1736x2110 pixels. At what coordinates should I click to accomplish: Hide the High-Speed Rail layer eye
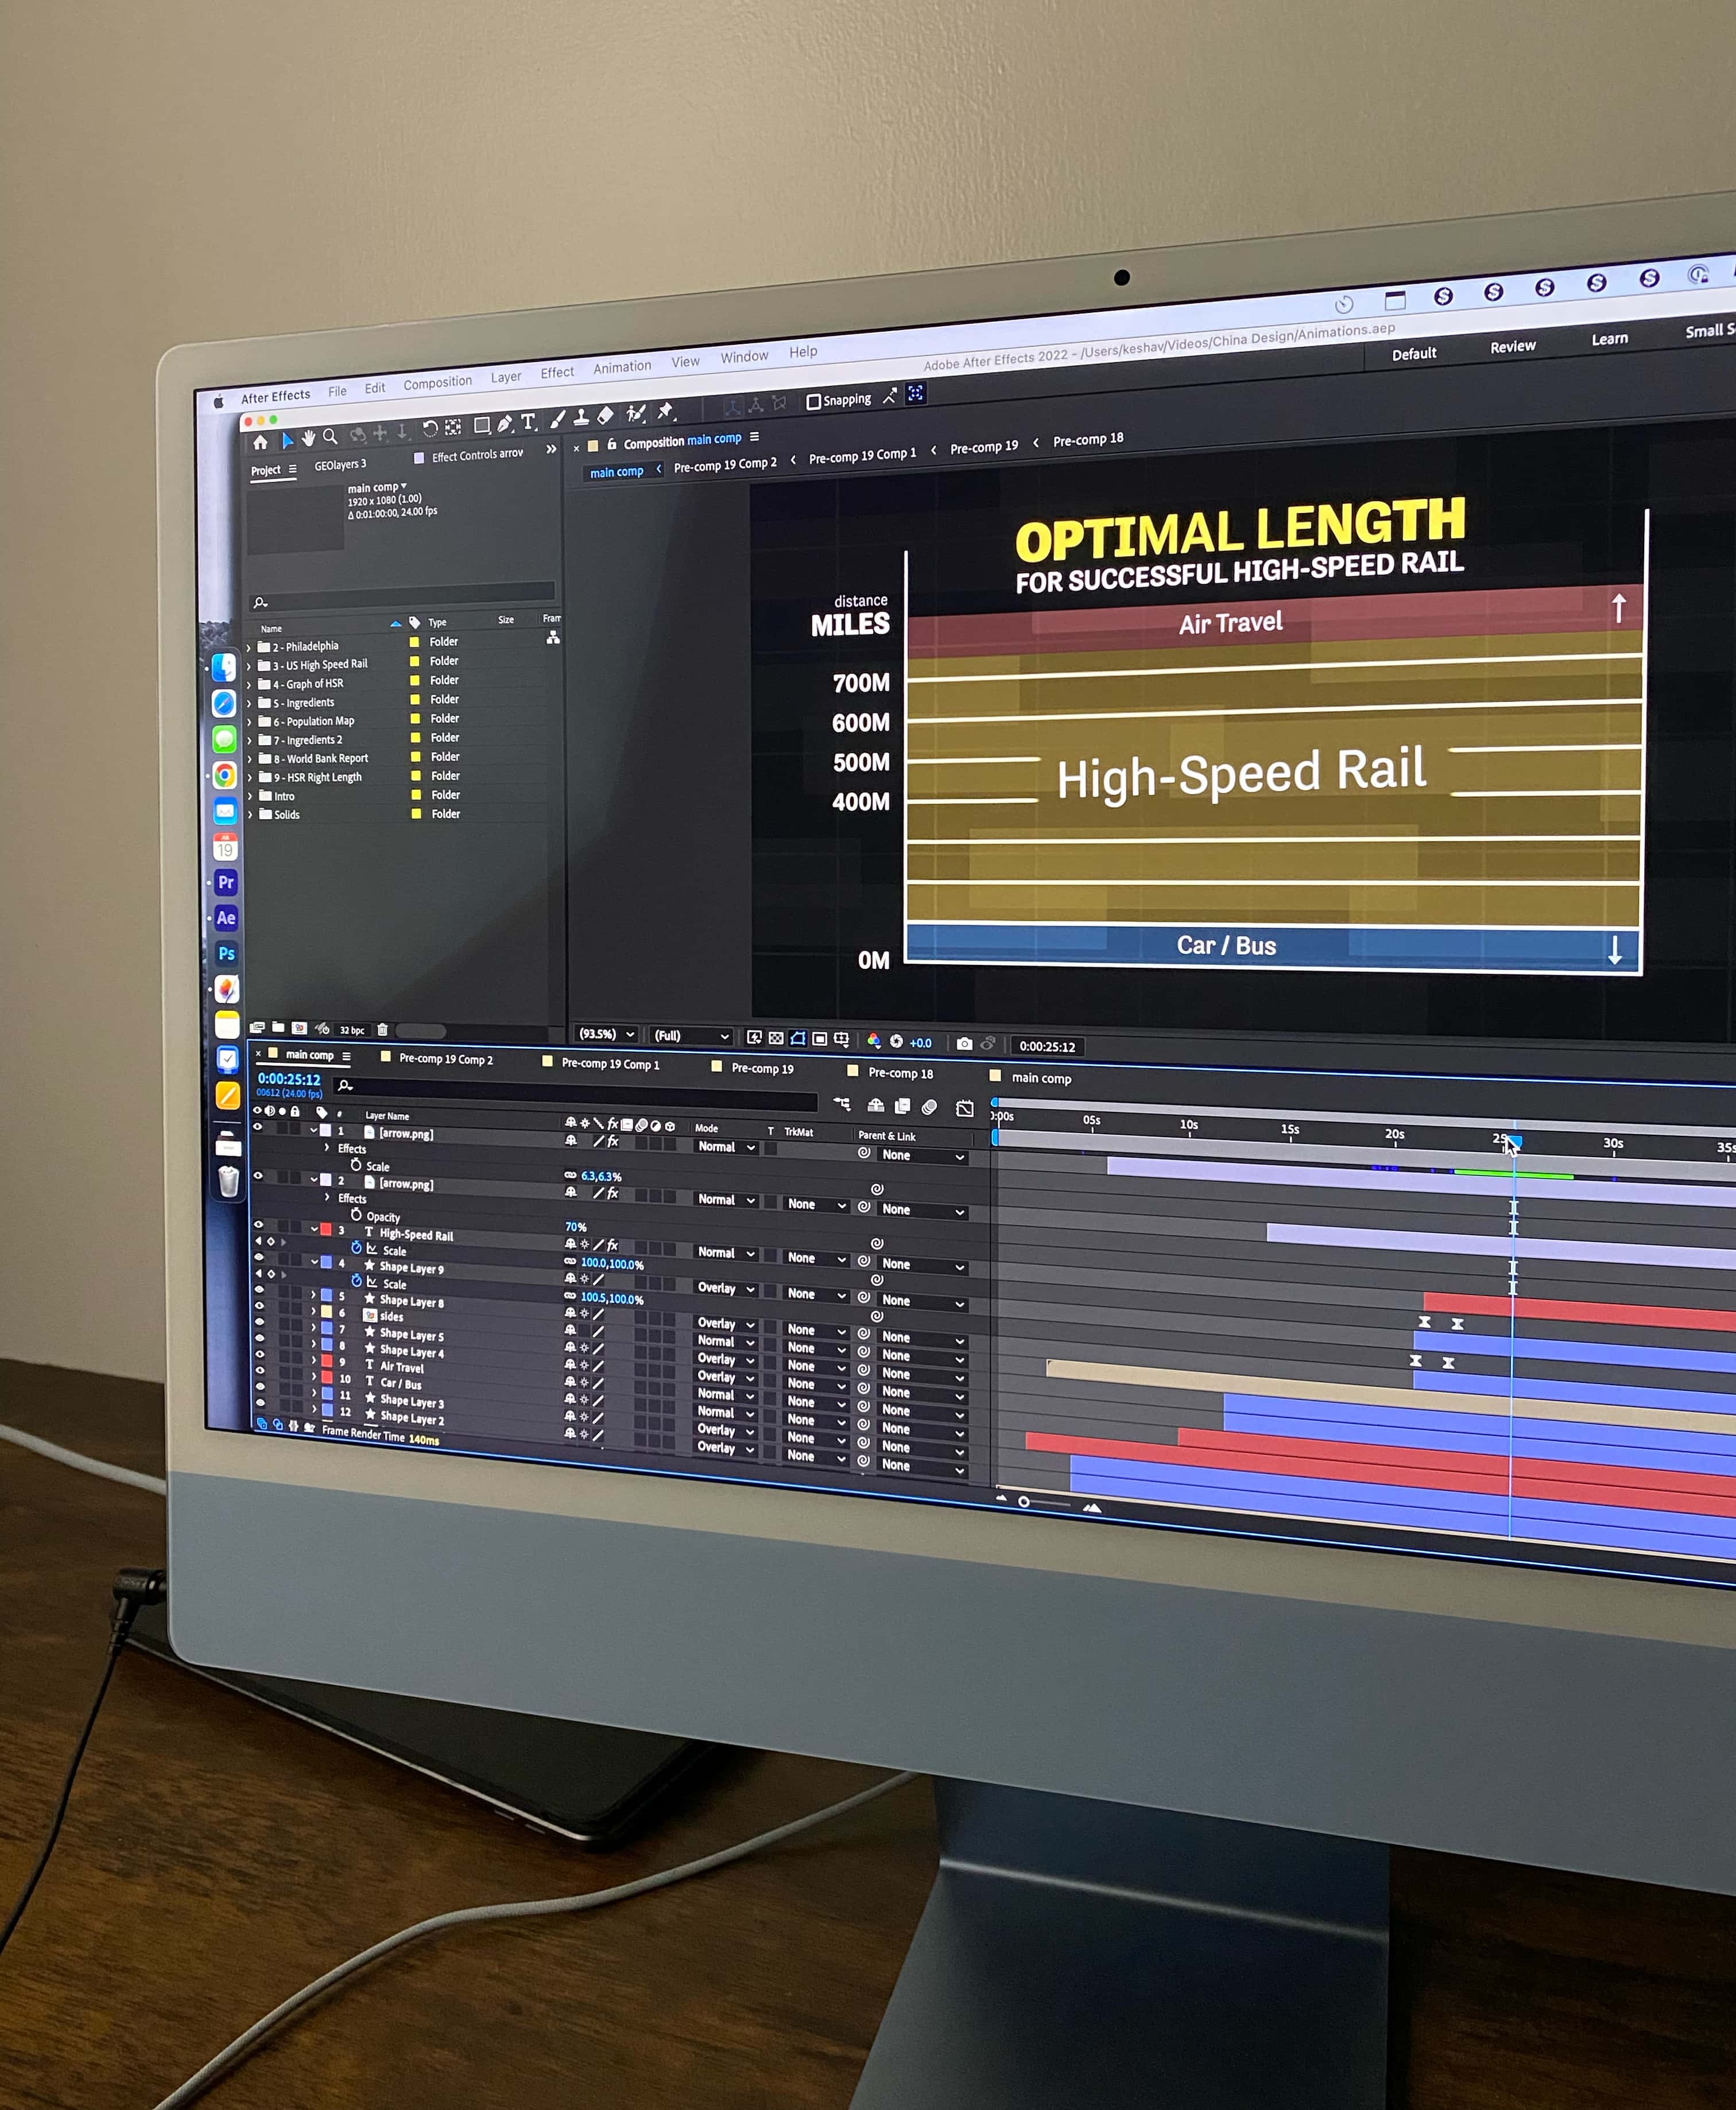pos(258,1225)
